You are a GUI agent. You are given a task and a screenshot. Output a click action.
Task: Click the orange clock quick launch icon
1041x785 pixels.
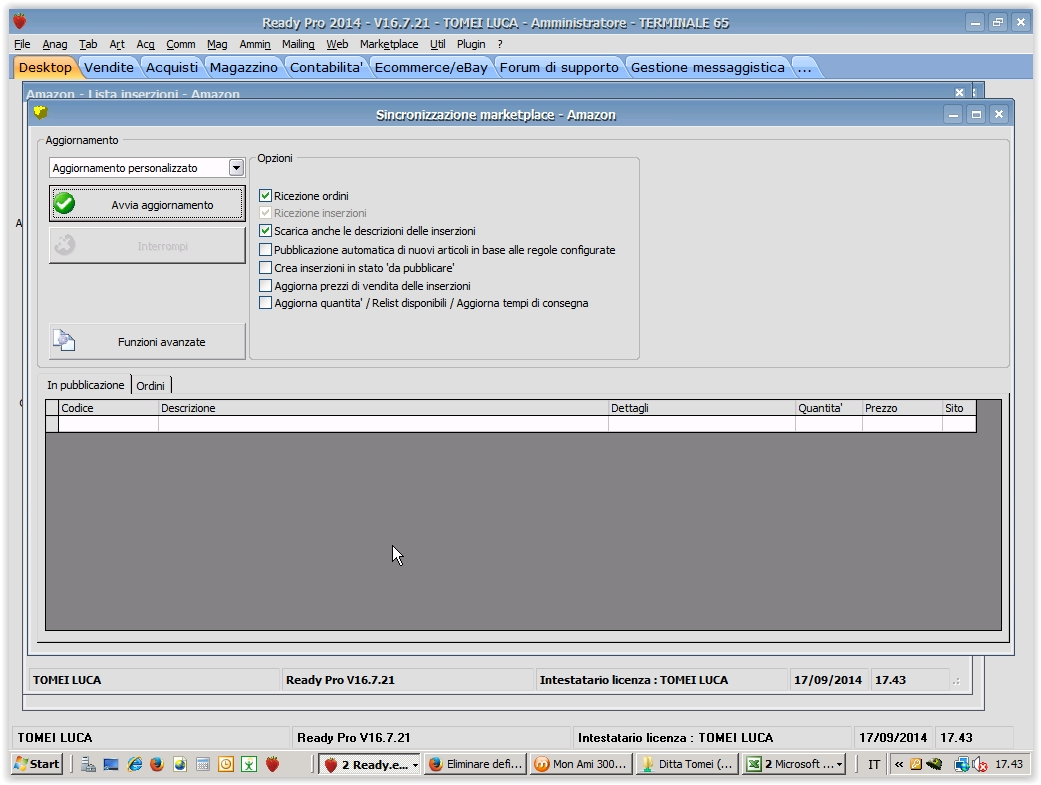(x=226, y=764)
